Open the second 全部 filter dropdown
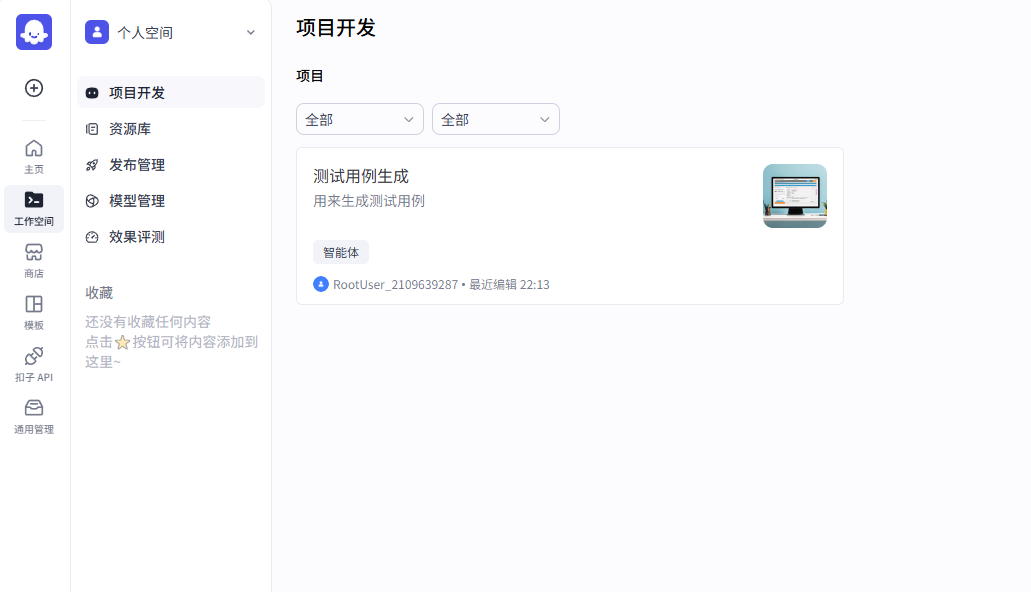1031x592 pixels. pyautogui.click(x=496, y=119)
